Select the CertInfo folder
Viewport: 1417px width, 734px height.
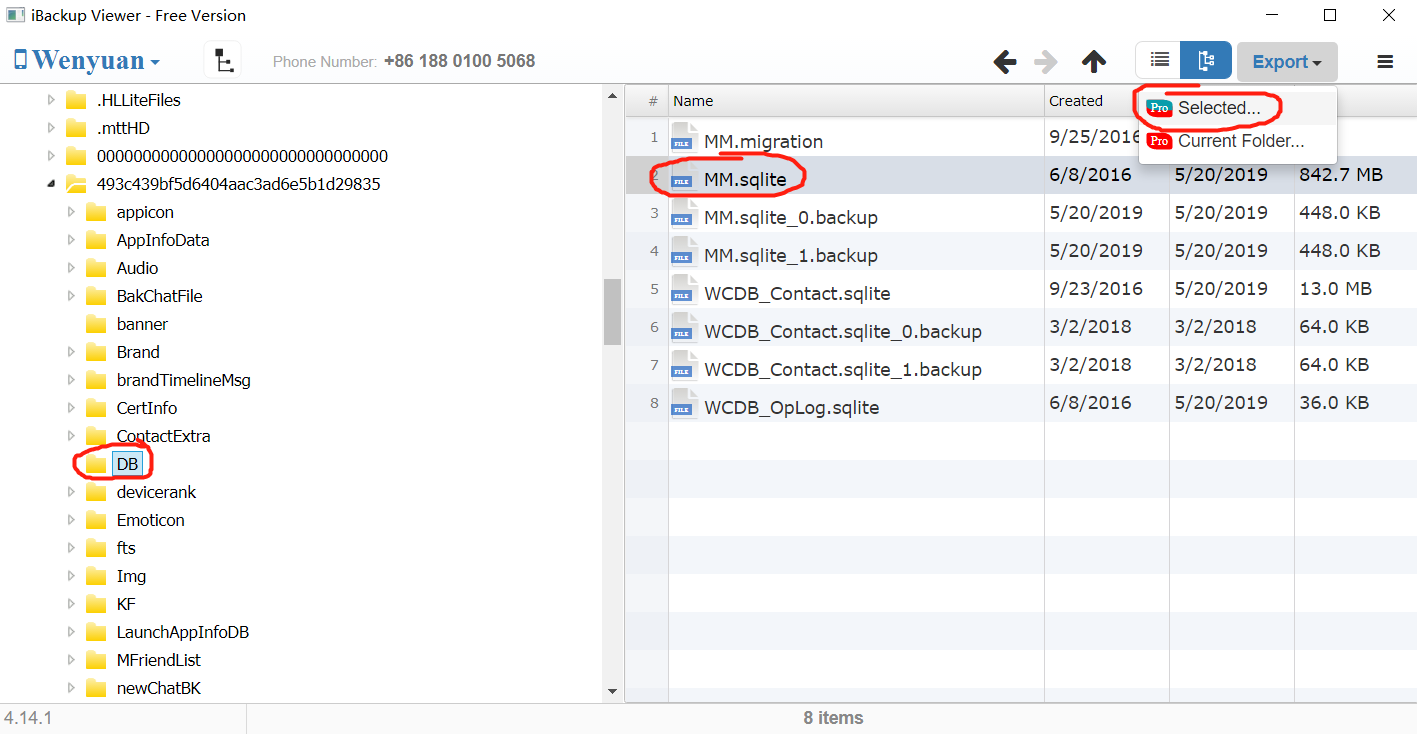147,408
